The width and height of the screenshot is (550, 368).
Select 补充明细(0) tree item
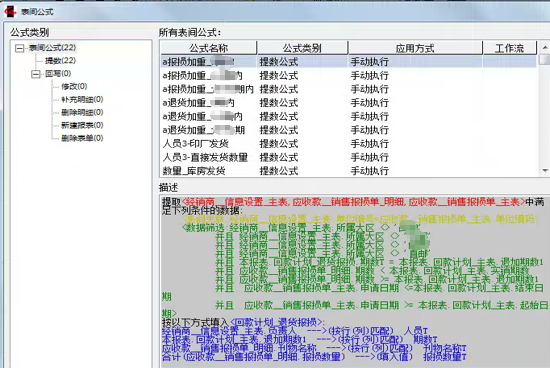point(82,99)
